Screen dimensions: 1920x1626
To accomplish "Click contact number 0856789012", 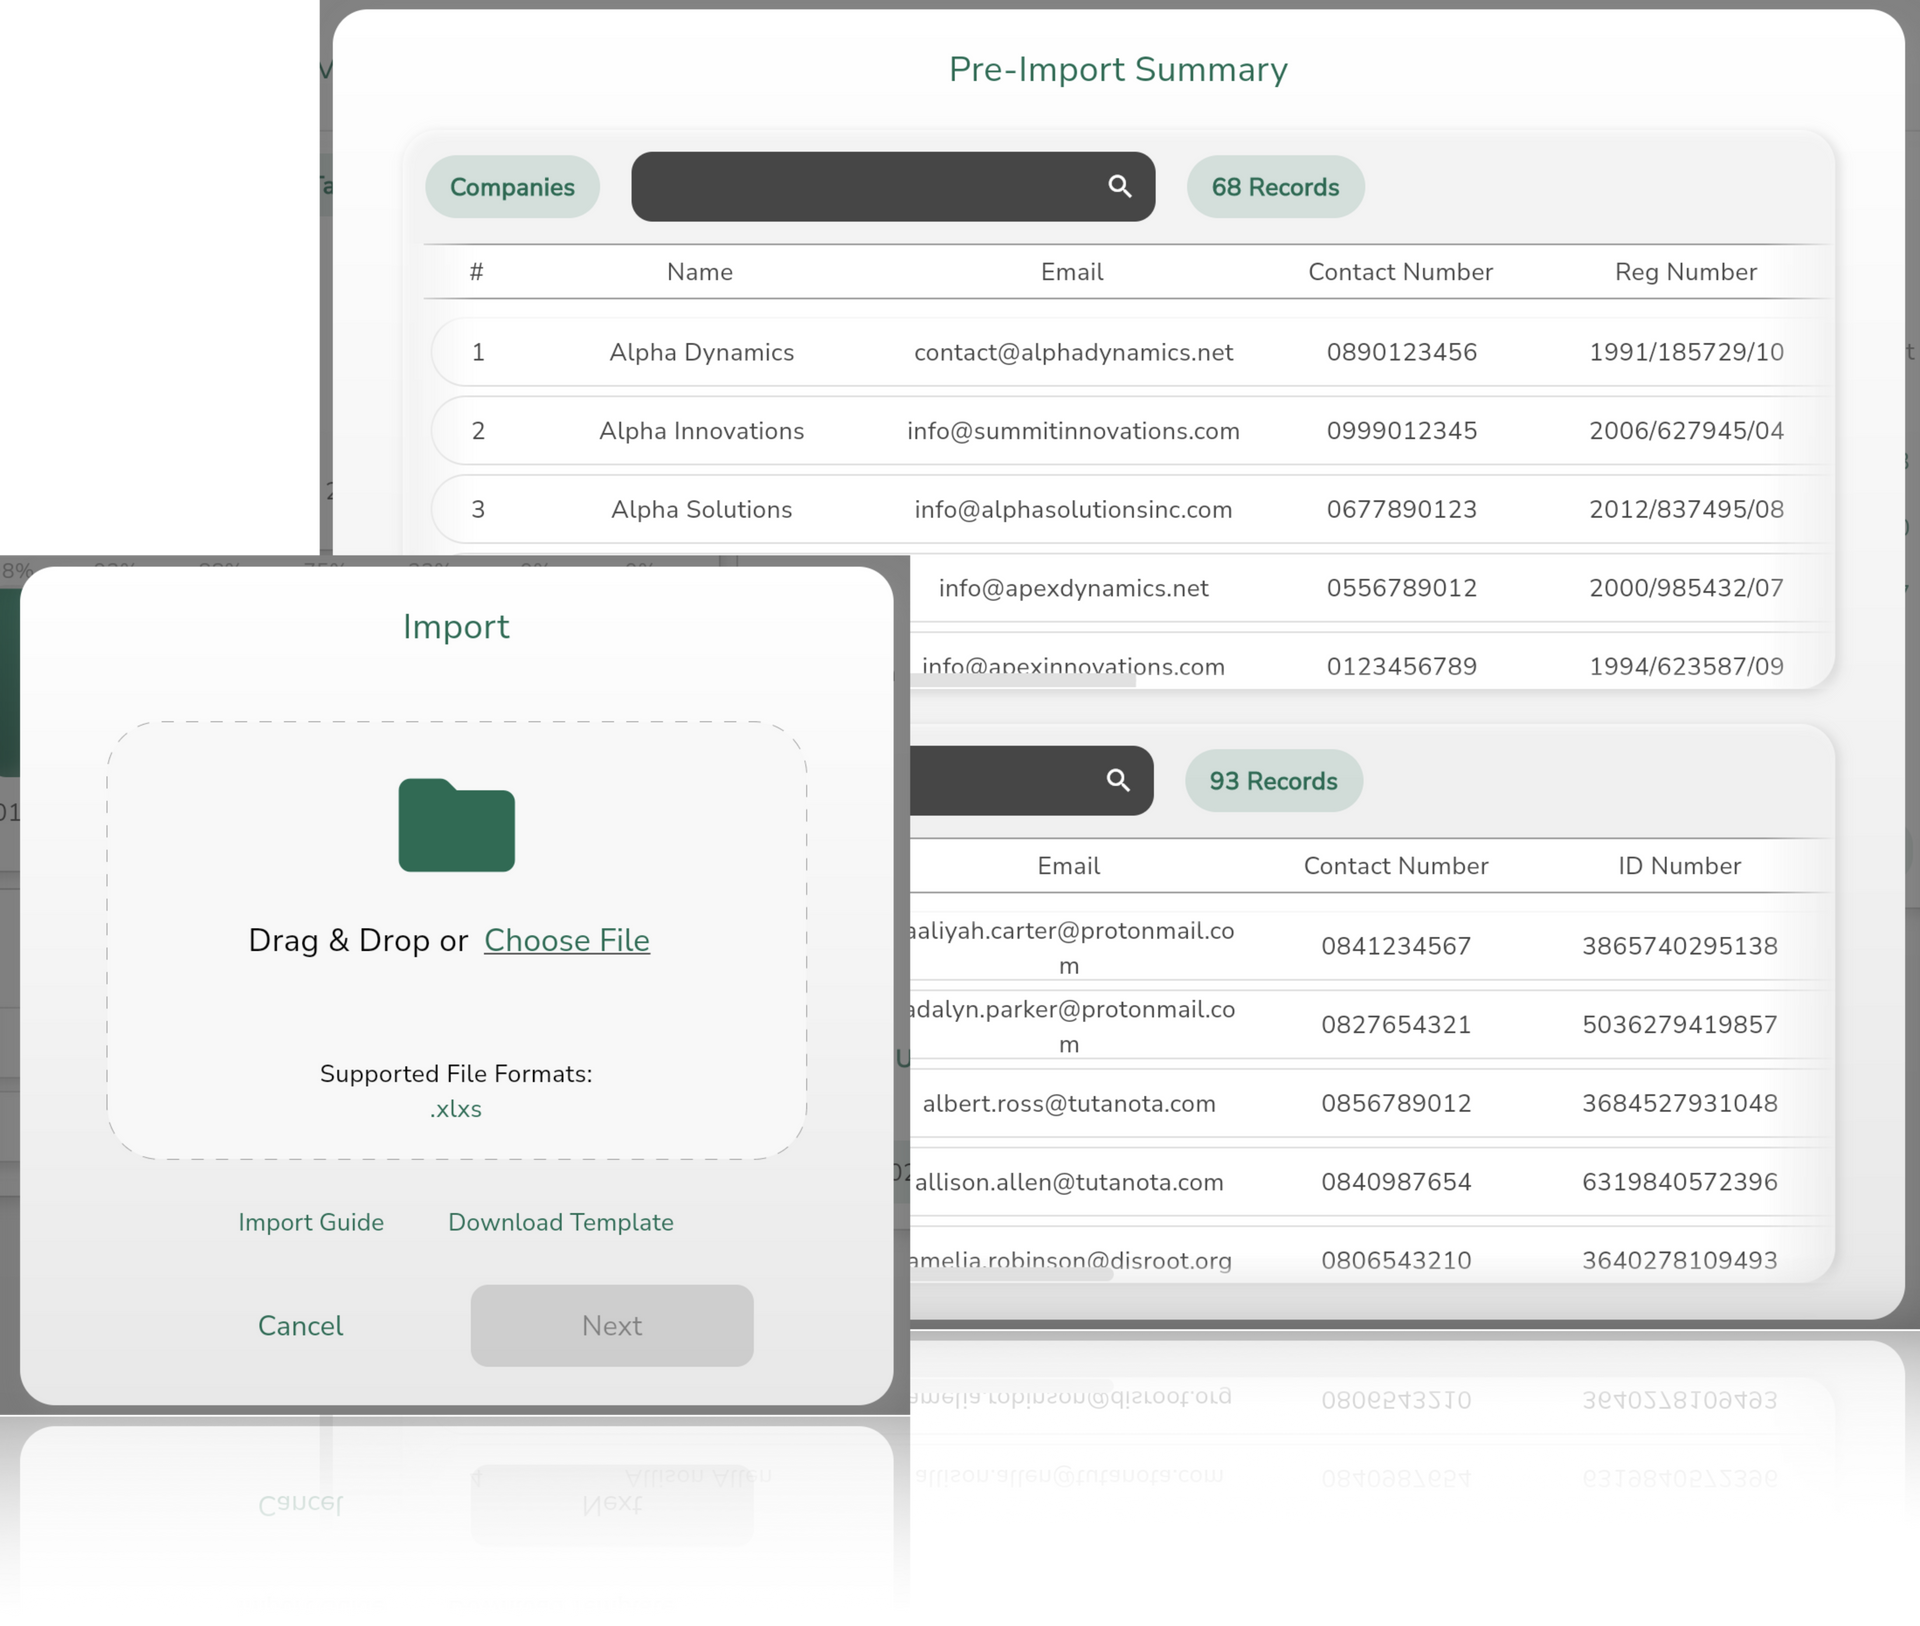I will pyautogui.click(x=1396, y=1103).
